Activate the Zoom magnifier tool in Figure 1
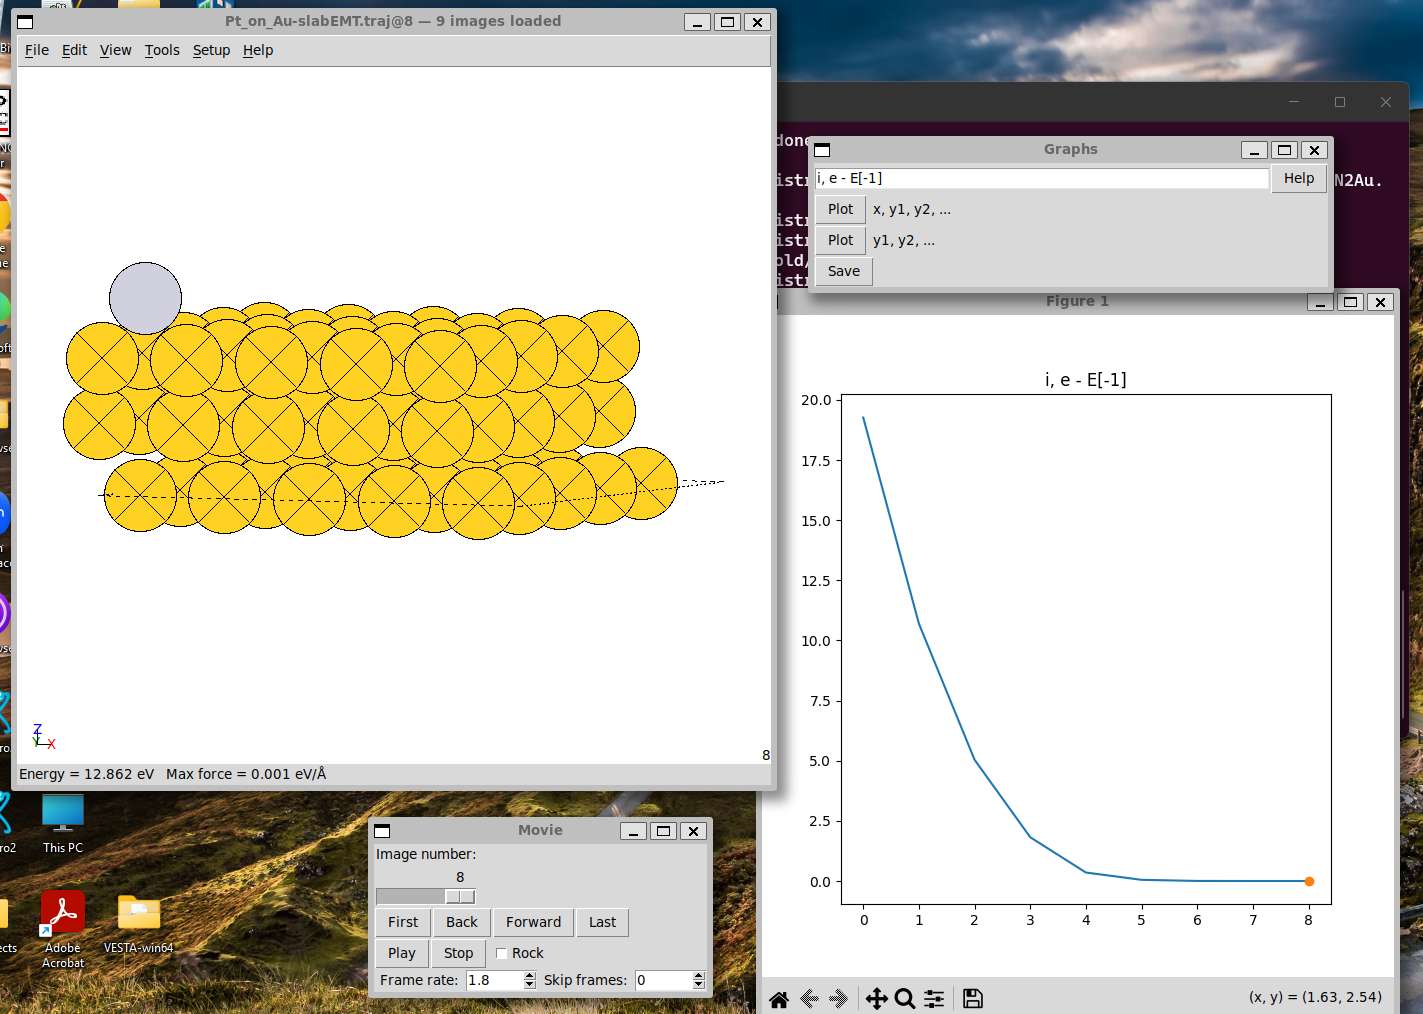 [x=905, y=998]
